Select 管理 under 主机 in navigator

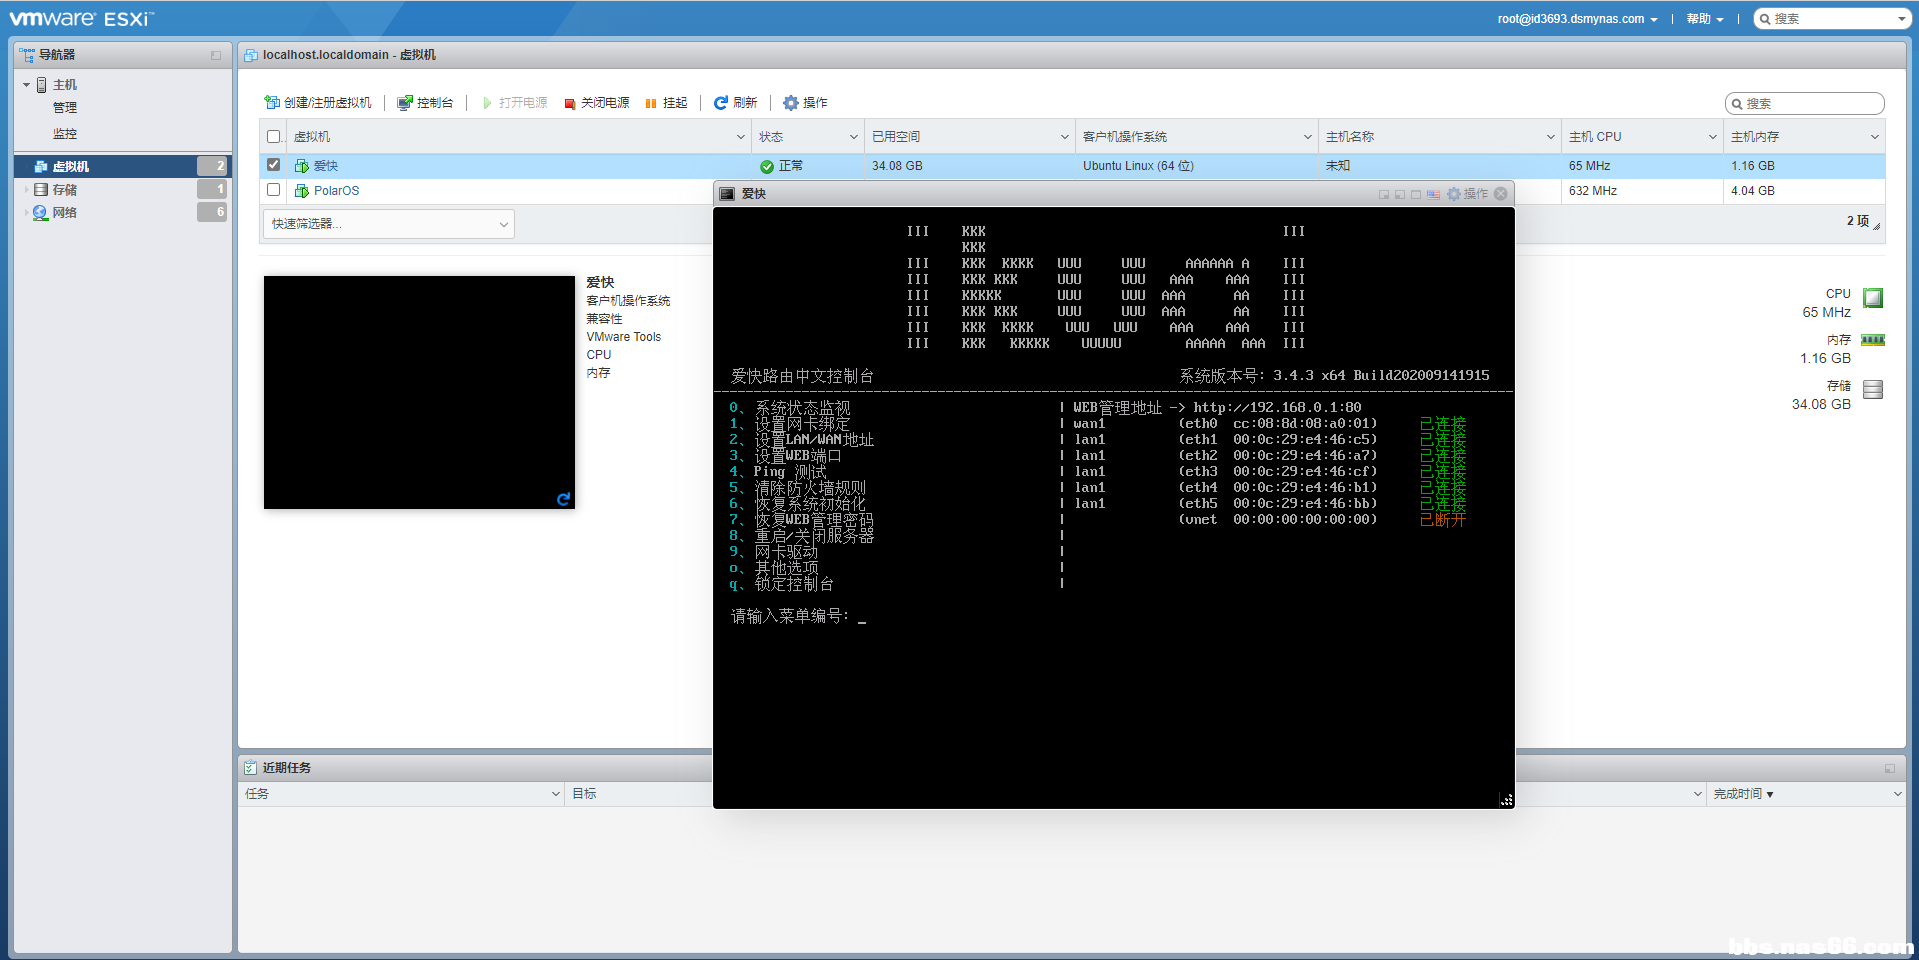[65, 108]
